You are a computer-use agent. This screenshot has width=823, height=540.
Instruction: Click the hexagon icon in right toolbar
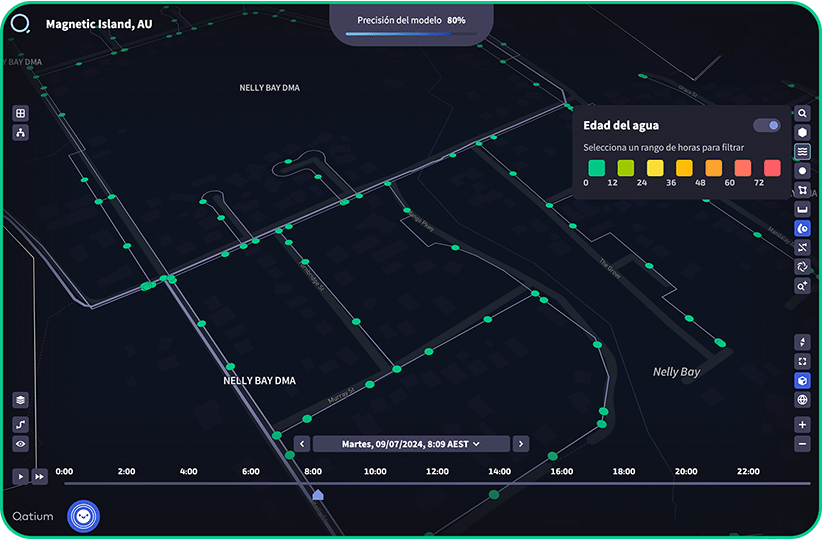[802, 133]
